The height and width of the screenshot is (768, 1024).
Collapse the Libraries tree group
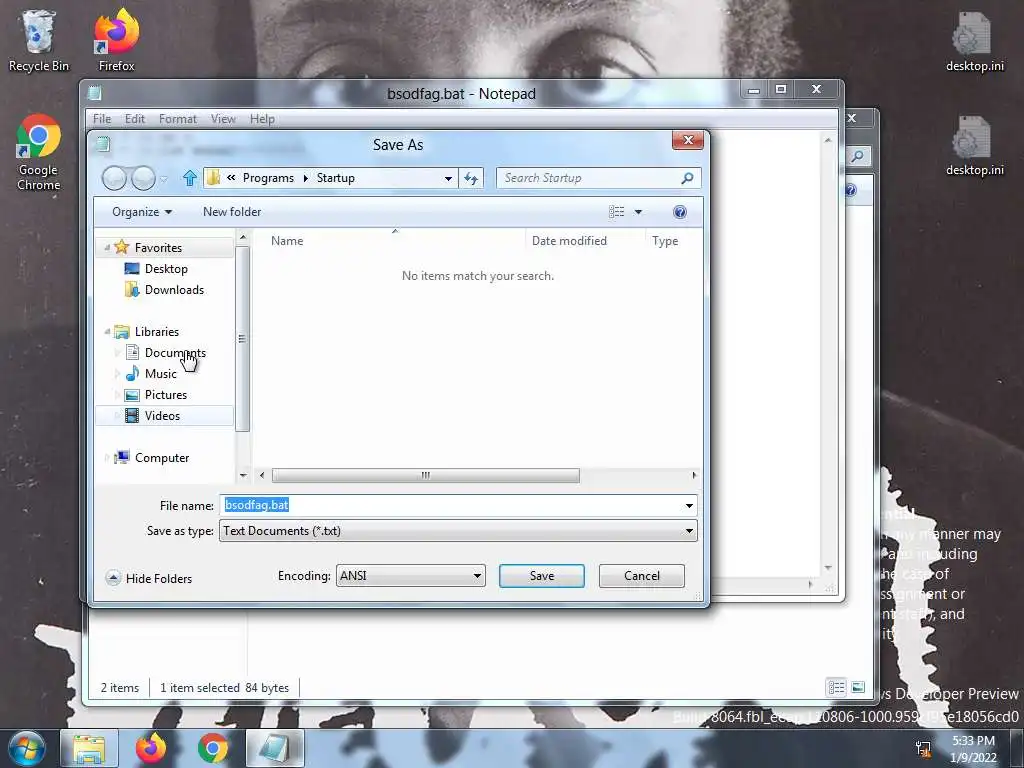(107, 332)
